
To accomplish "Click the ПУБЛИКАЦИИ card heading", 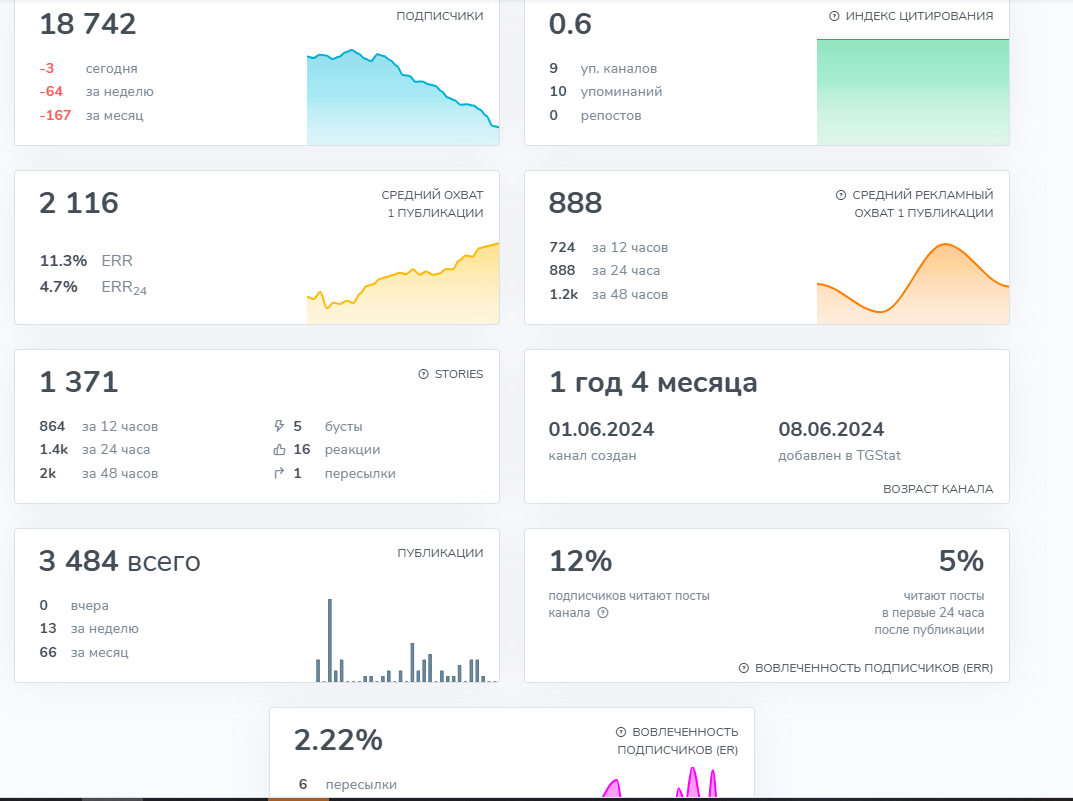I will pos(440,553).
